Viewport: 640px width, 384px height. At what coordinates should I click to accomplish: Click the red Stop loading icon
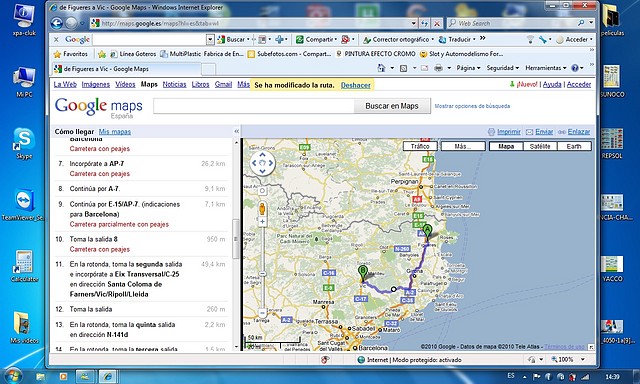(x=437, y=24)
